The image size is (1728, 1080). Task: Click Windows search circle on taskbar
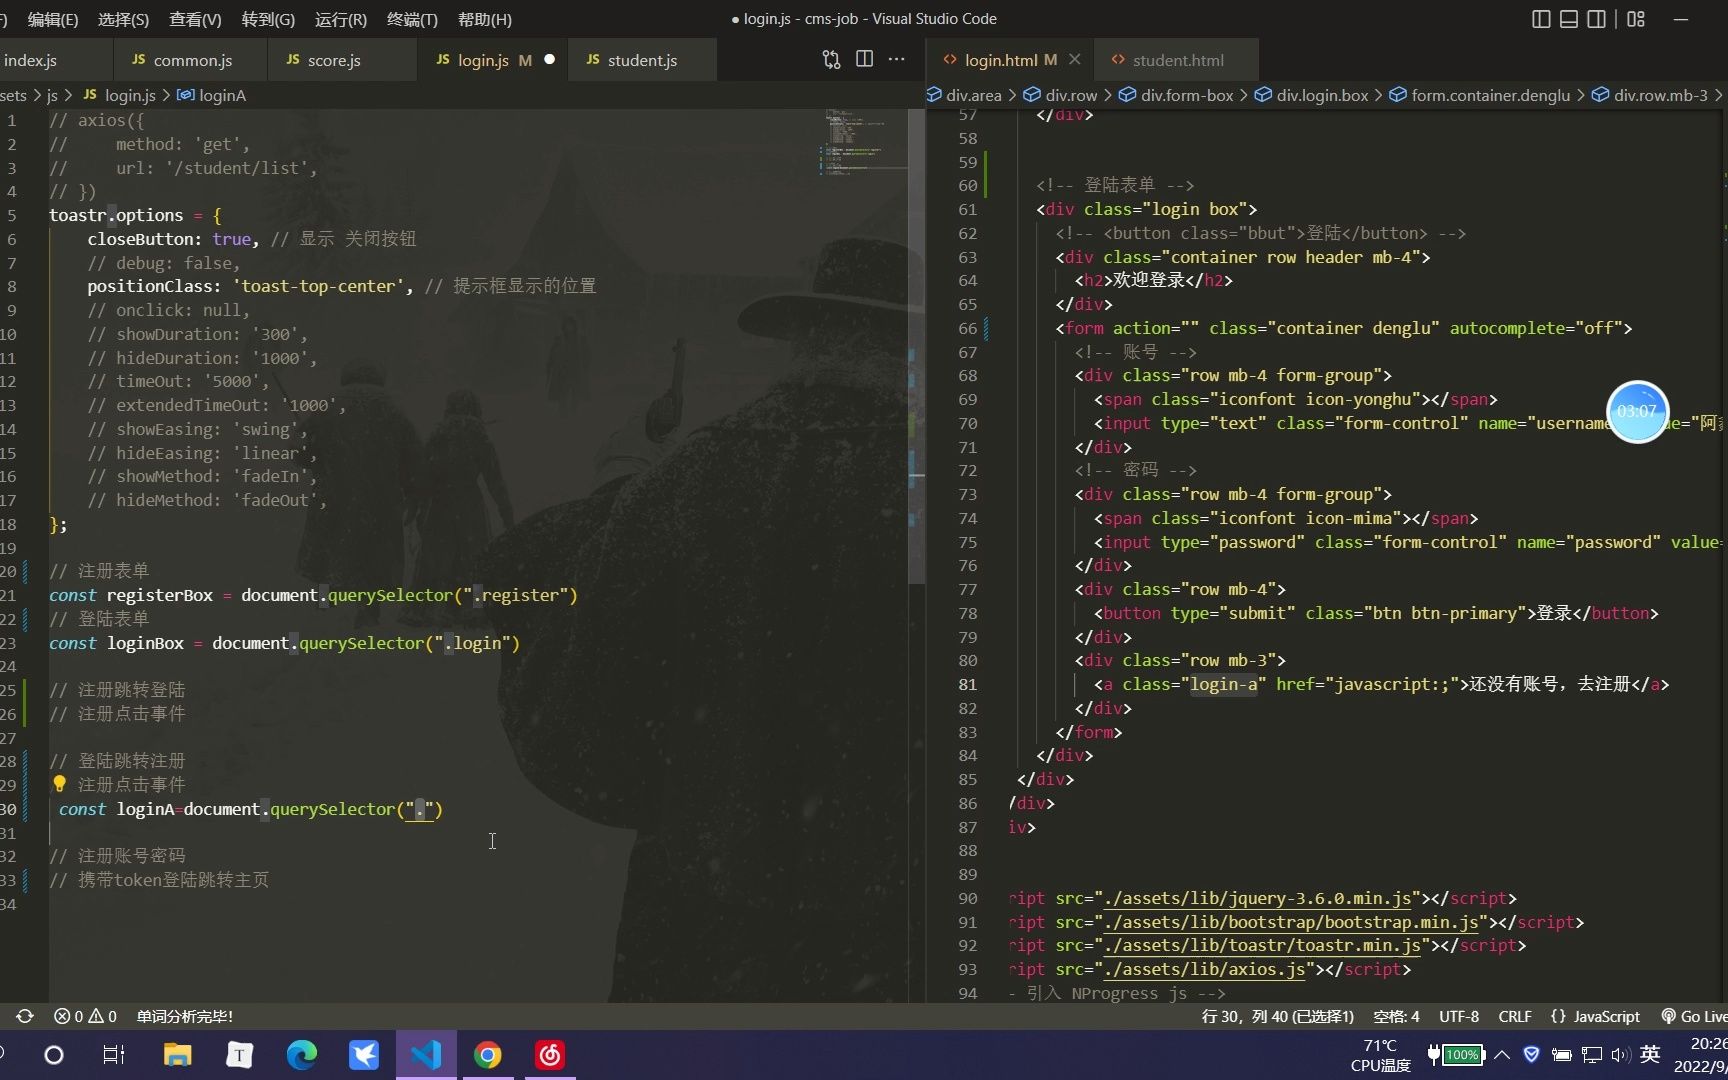(54, 1055)
